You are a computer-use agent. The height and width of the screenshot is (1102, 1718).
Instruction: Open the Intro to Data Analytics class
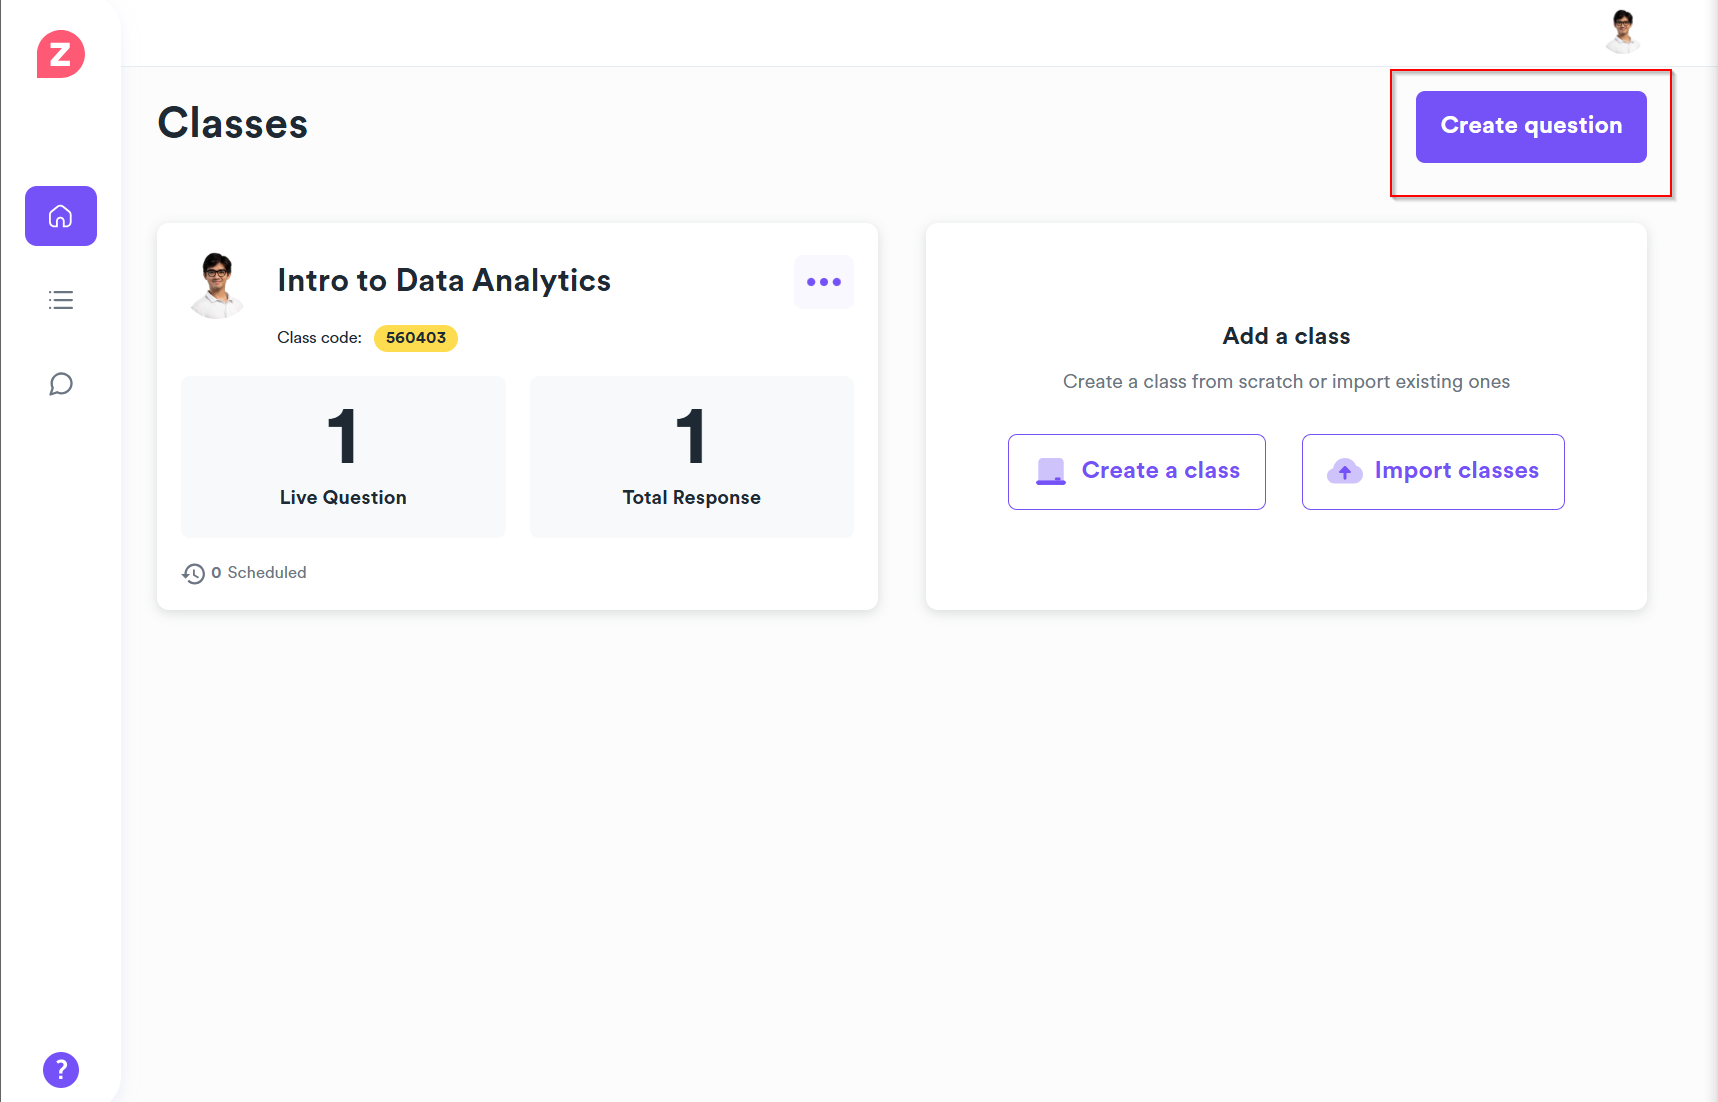(x=444, y=281)
